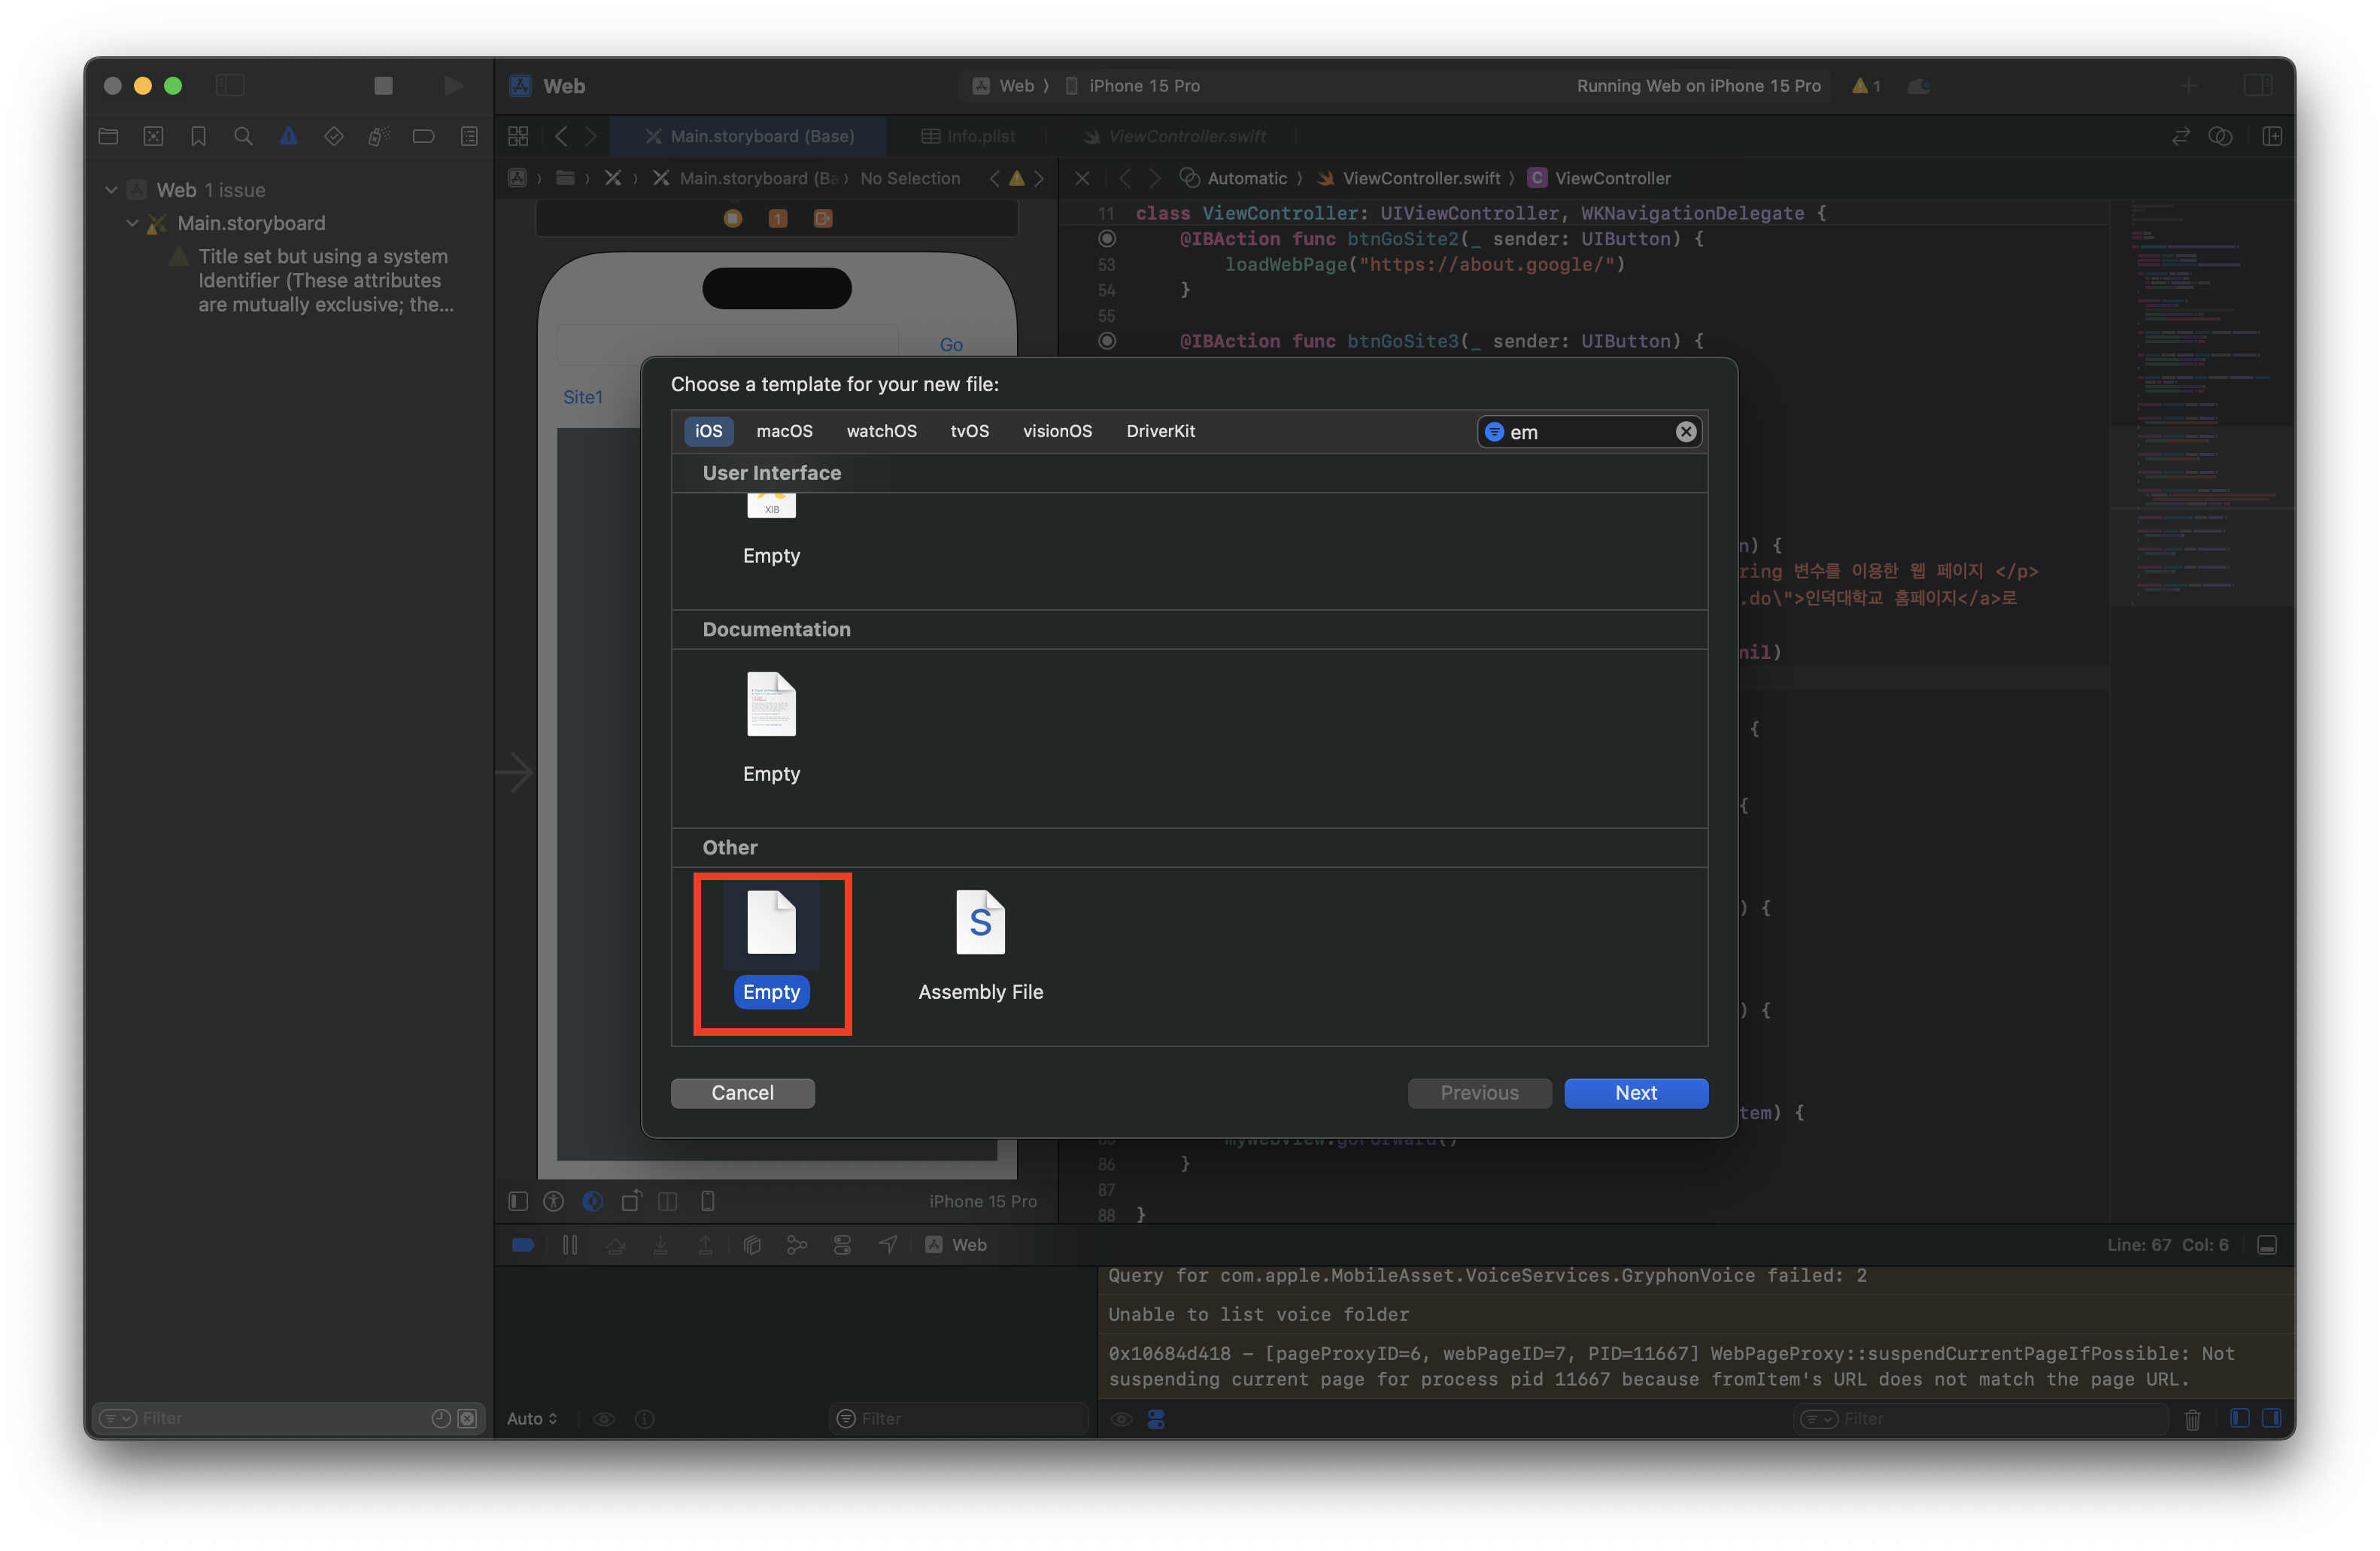Click the Library plus button
The height and width of the screenshot is (1551, 2380).
(x=2189, y=86)
